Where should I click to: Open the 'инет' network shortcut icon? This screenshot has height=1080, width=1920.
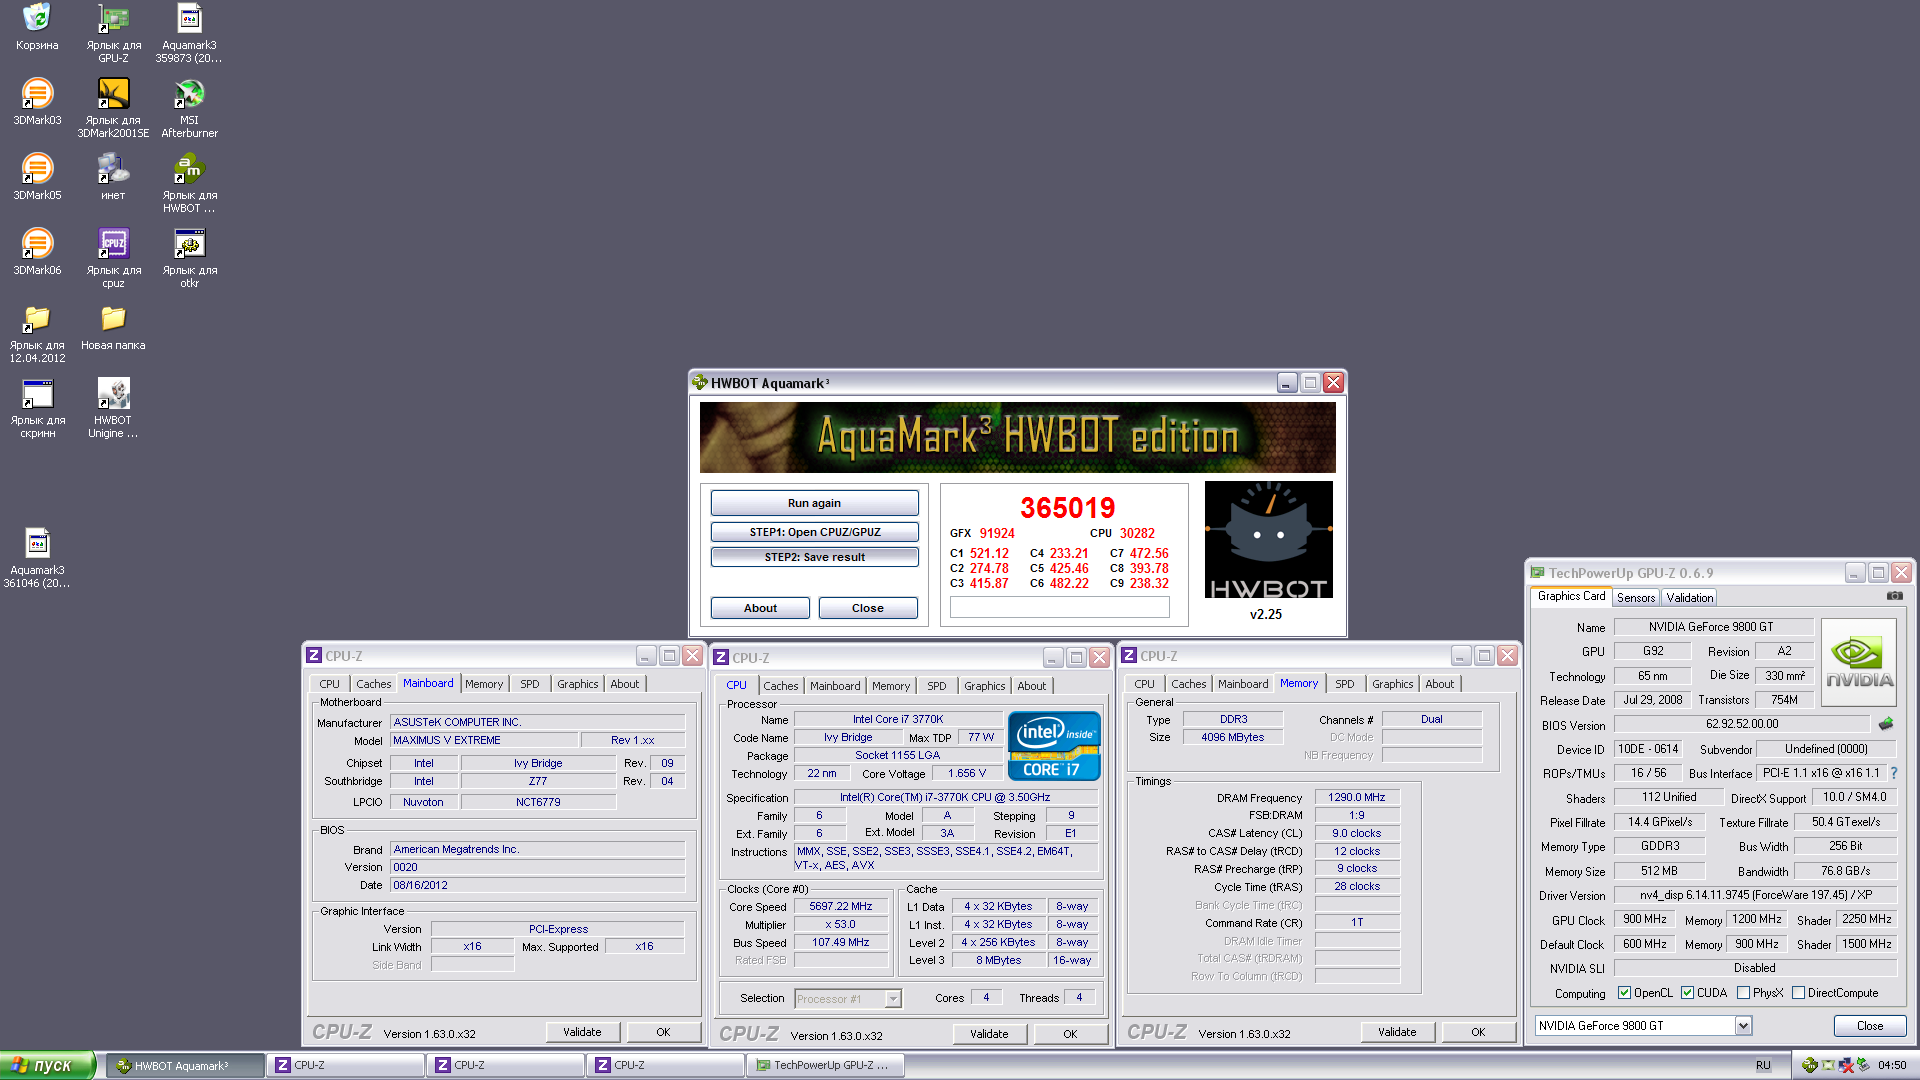point(113,177)
